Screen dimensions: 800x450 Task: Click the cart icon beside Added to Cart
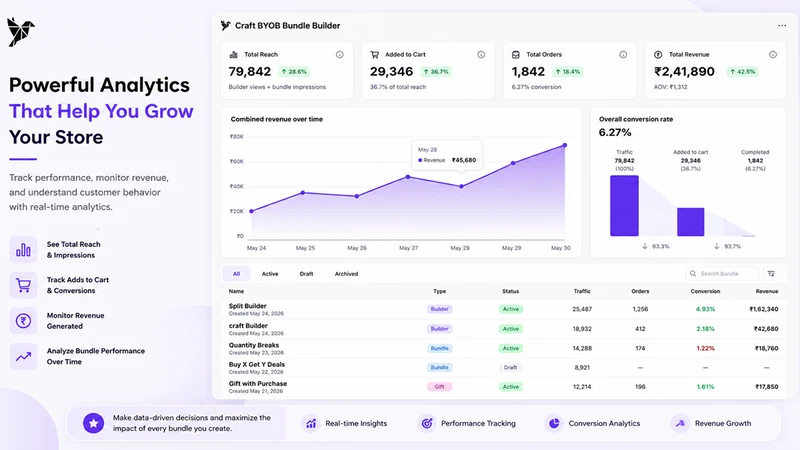point(374,55)
